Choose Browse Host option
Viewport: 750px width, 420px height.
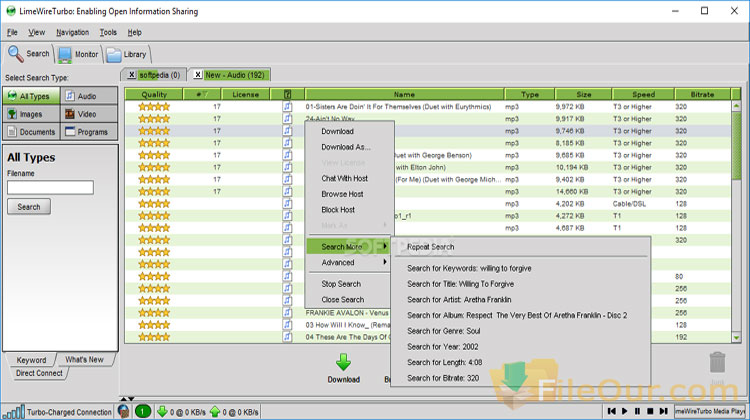[342, 194]
